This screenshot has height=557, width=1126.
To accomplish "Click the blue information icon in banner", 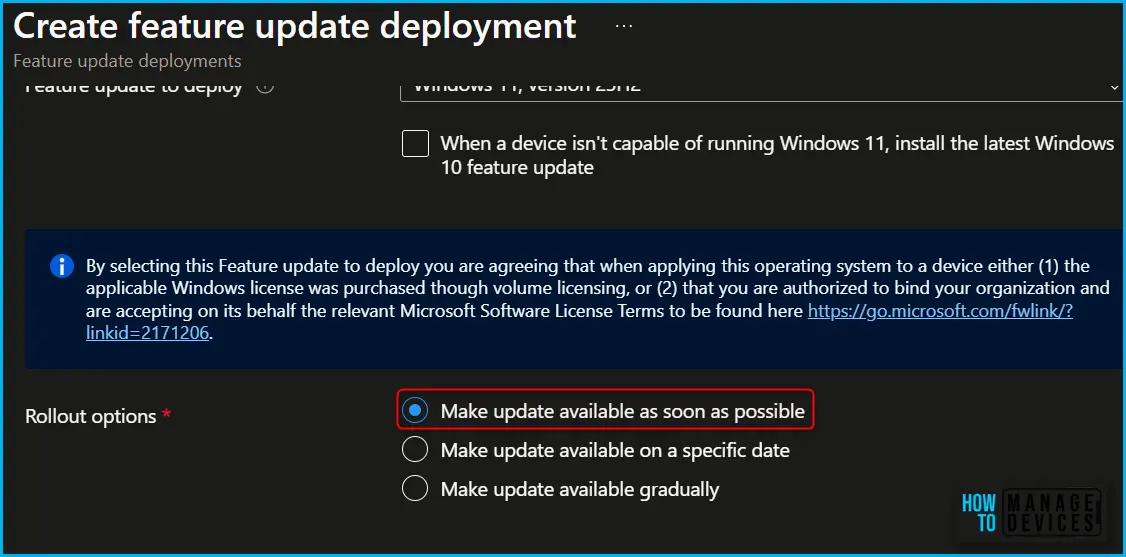I will (x=62, y=268).
